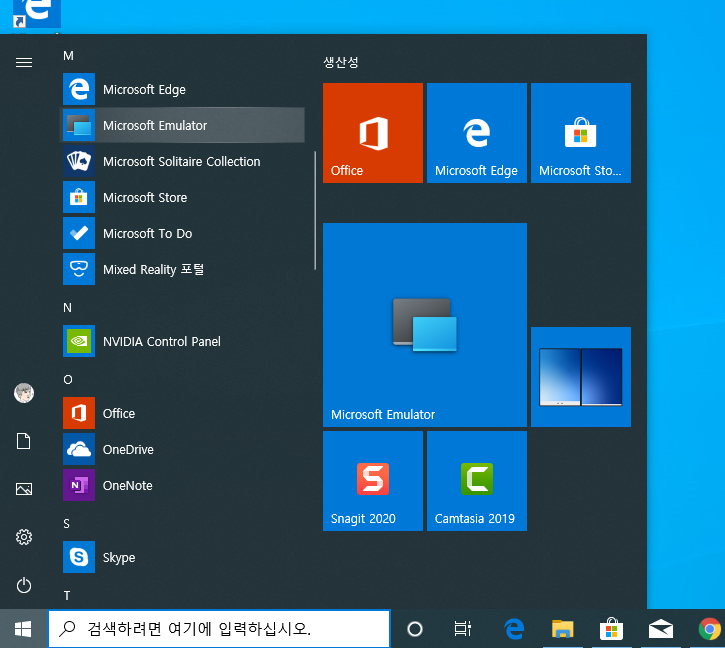
Task: Launch OneNote from the app list
Action: click(183, 486)
